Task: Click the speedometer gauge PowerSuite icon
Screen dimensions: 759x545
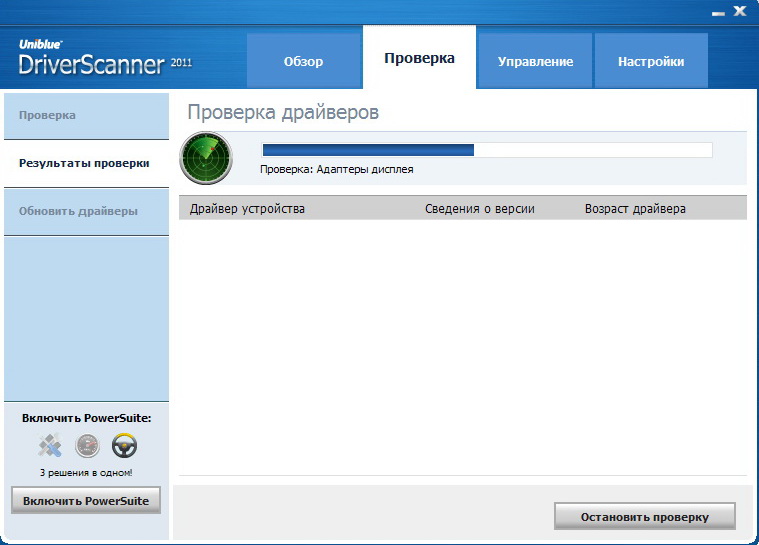Action: 88,446
